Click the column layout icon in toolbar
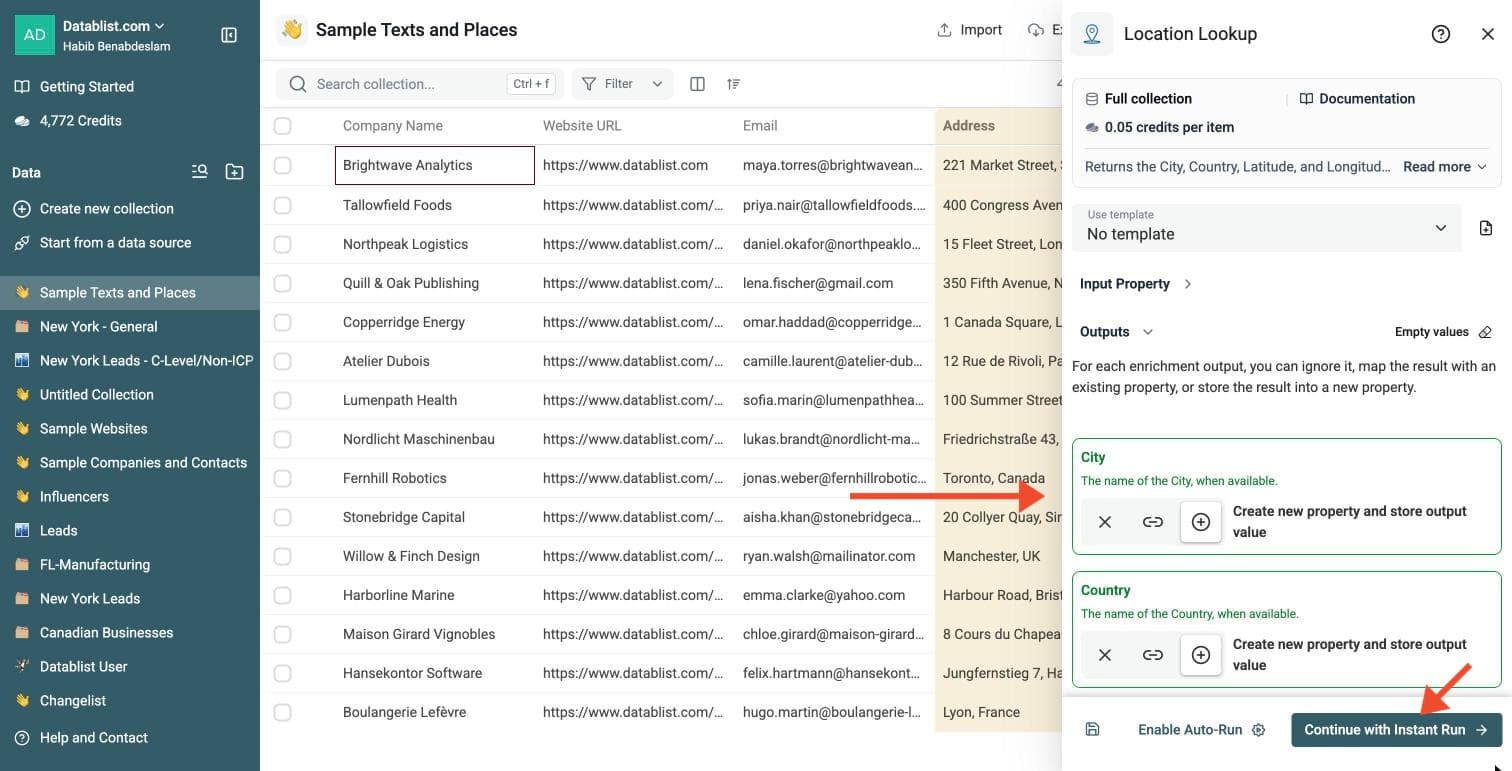 tap(698, 84)
